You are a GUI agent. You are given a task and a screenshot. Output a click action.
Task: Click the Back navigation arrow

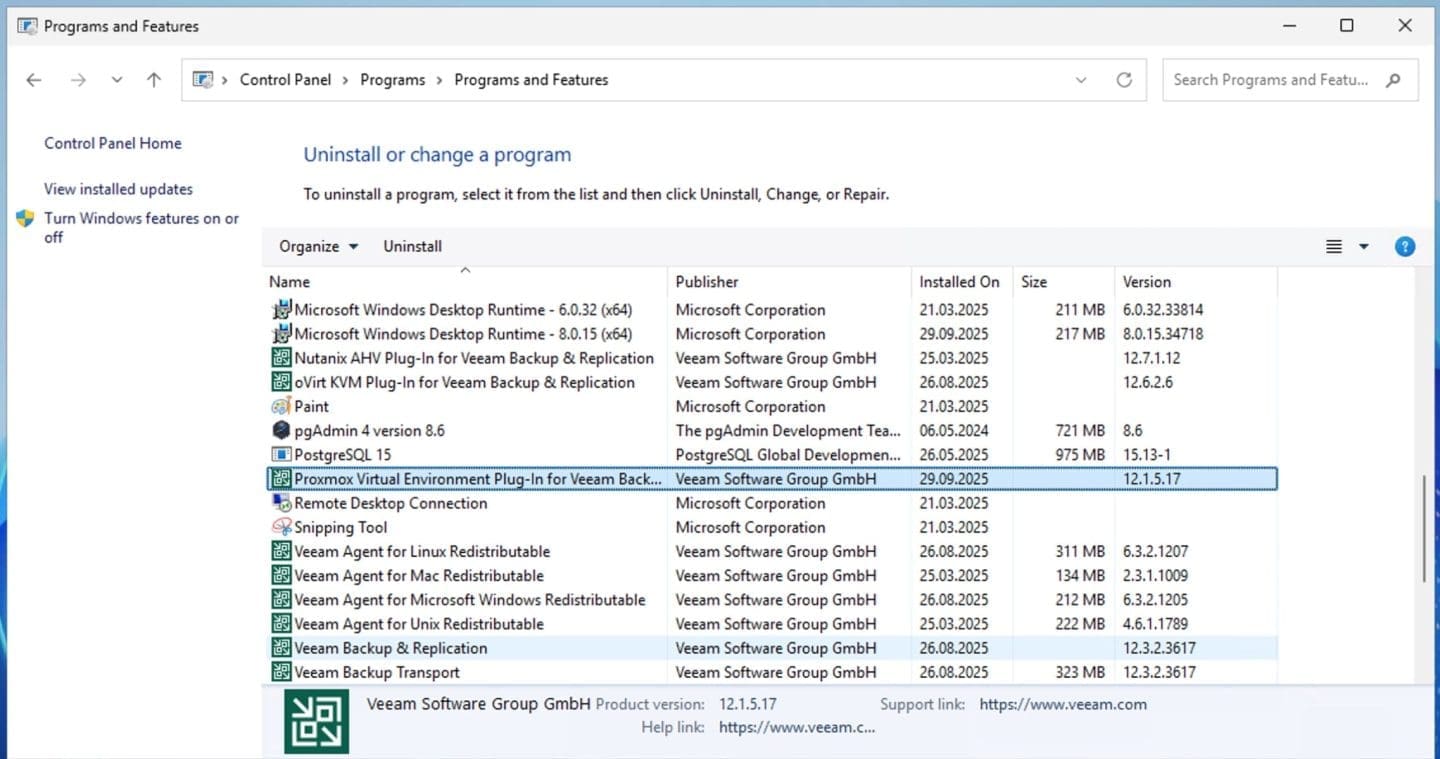[34, 80]
